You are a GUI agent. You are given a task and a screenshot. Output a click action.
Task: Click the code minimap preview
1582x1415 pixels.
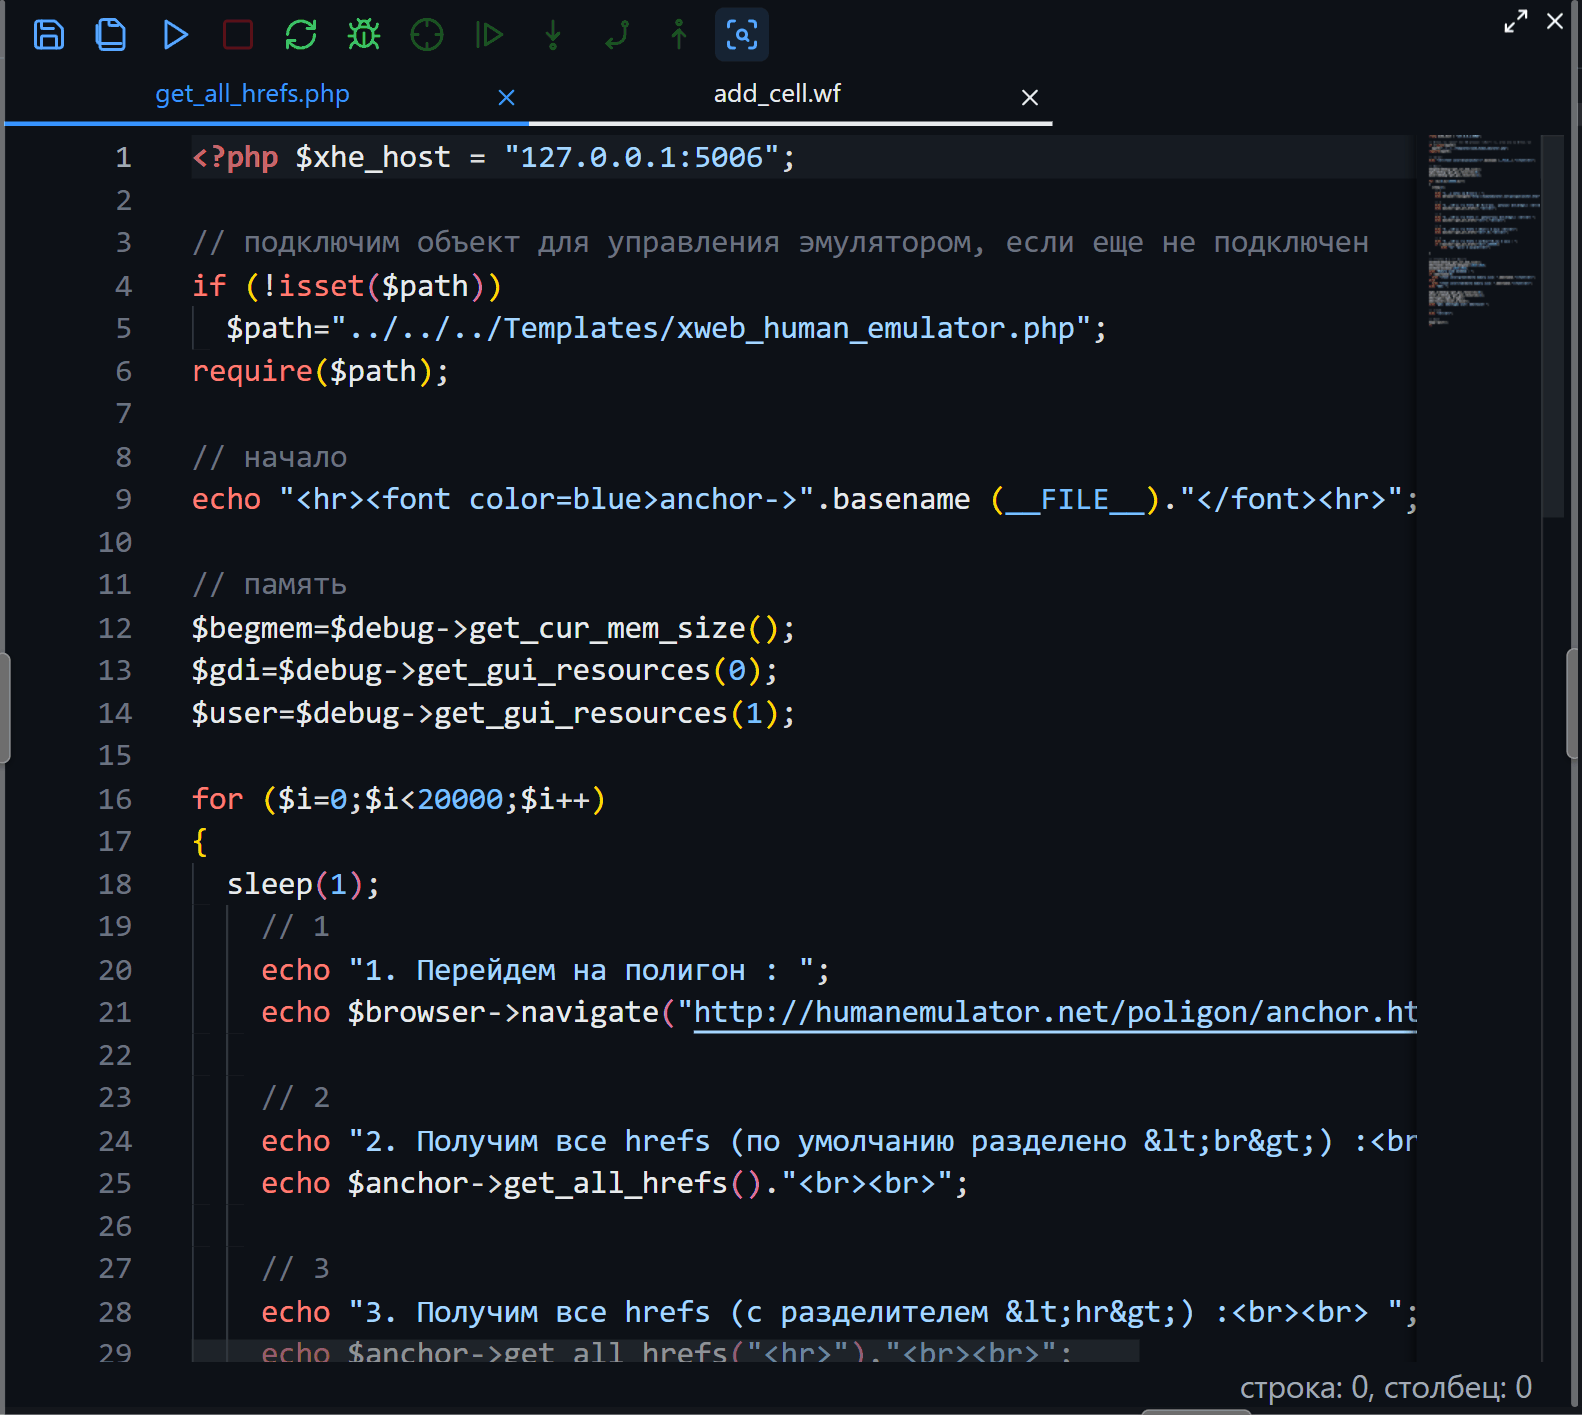[x=1483, y=230]
